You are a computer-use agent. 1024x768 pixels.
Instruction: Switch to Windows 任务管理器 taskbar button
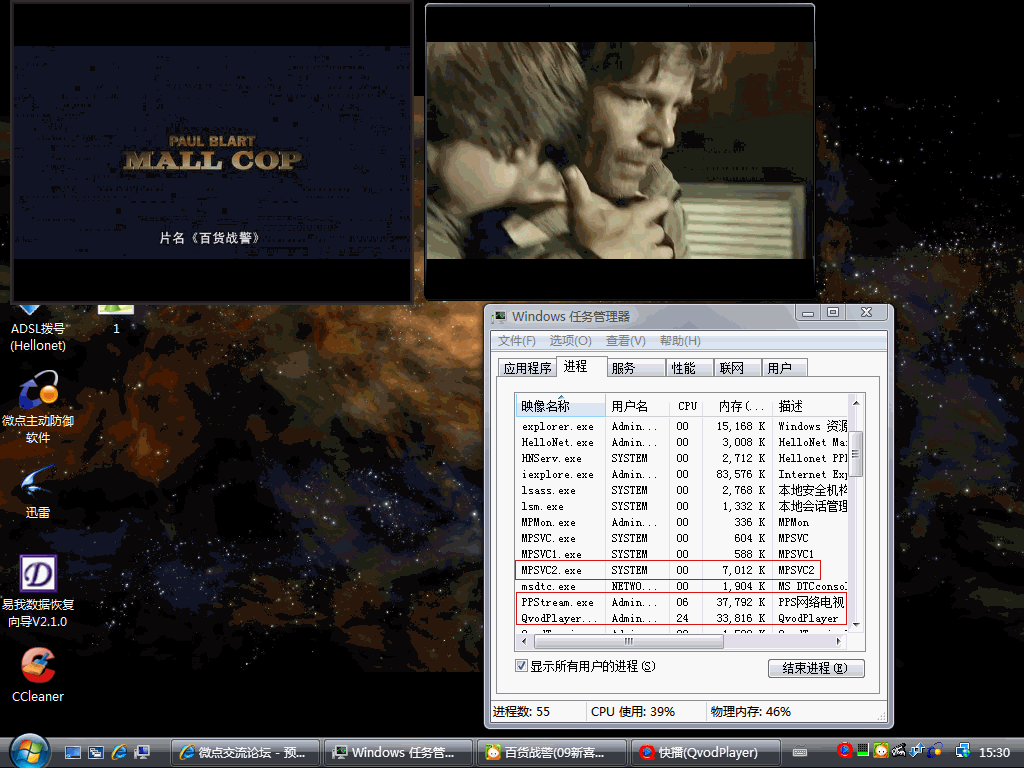pos(398,752)
